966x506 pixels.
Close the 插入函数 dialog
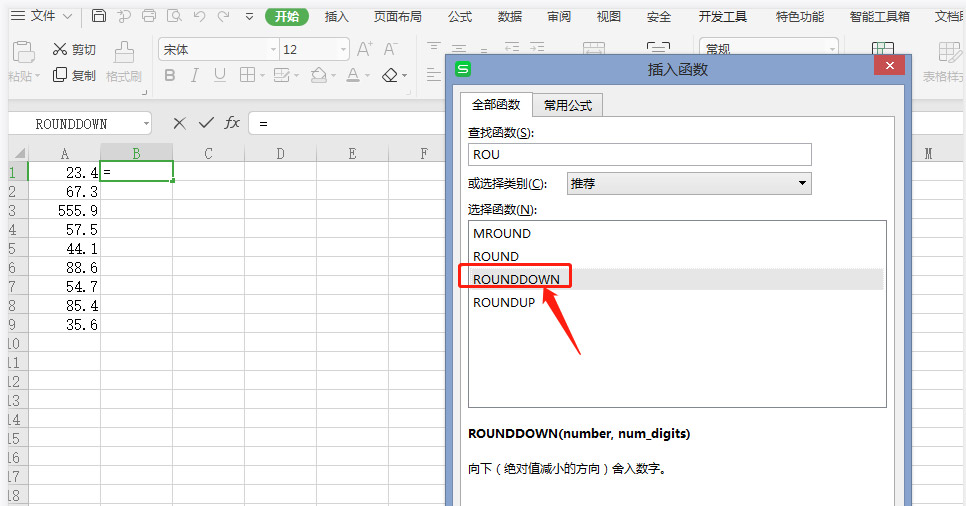tap(889, 65)
